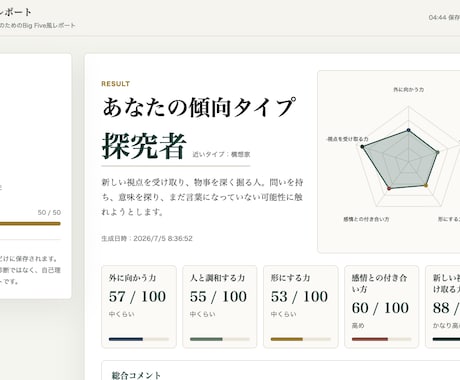The height and width of the screenshot is (380, 460).
Task: Click the RESULT label above the heading
Action: 116,84
